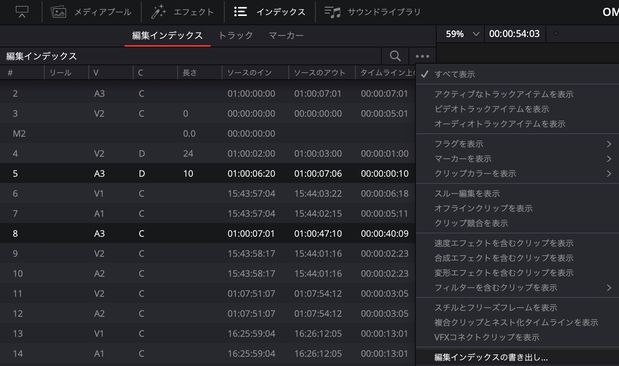
Task: Open the Effects wand icon
Action: click(x=158, y=12)
